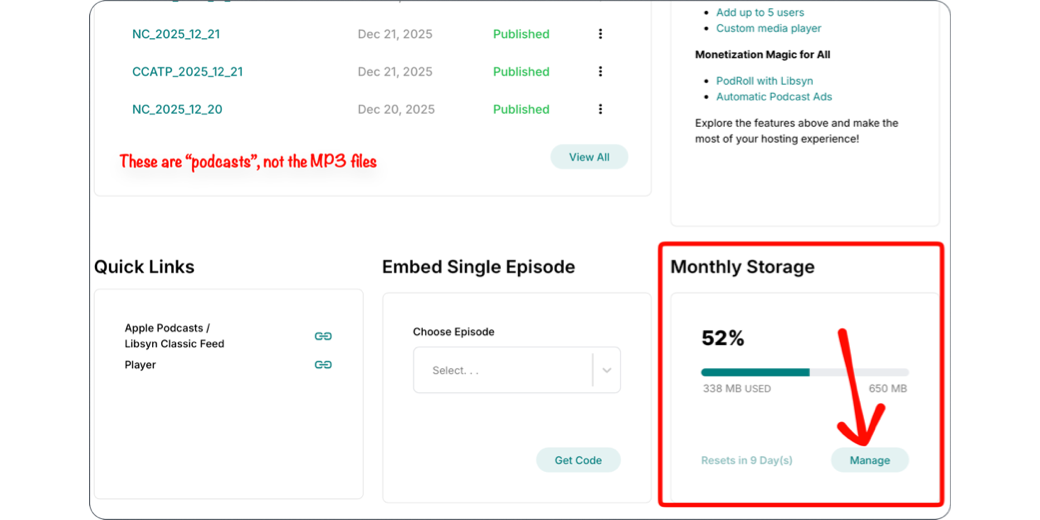1040x520 pixels.
Task: Open the NC_2025_12_20 episode link
Action: [x=177, y=109]
